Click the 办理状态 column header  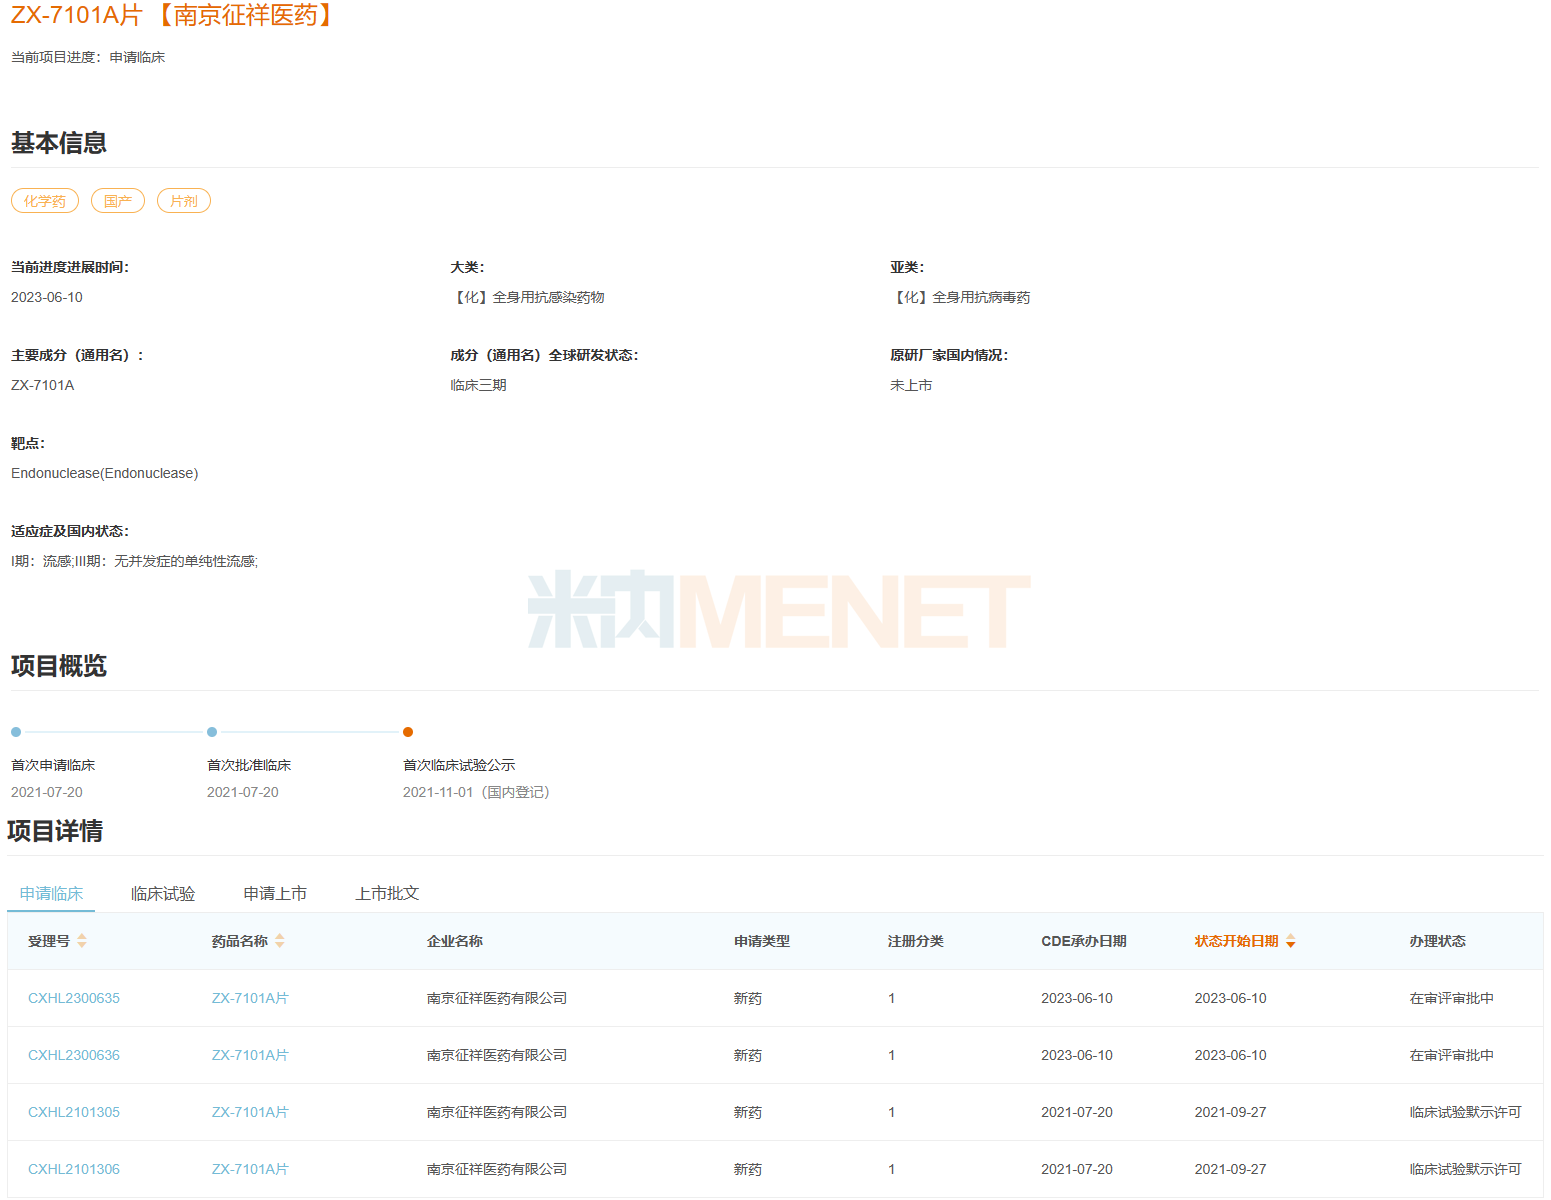pos(1438,941)
